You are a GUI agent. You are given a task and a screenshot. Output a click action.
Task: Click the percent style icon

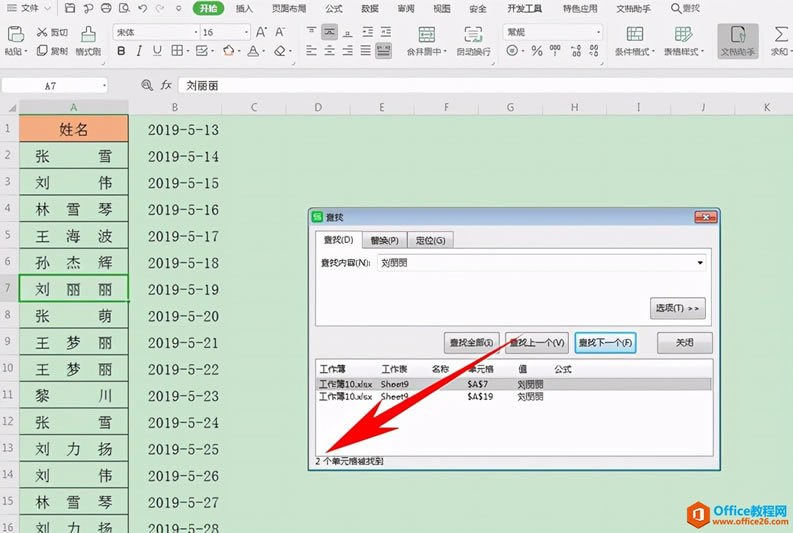pyautogui.click(x=537, y=51)
